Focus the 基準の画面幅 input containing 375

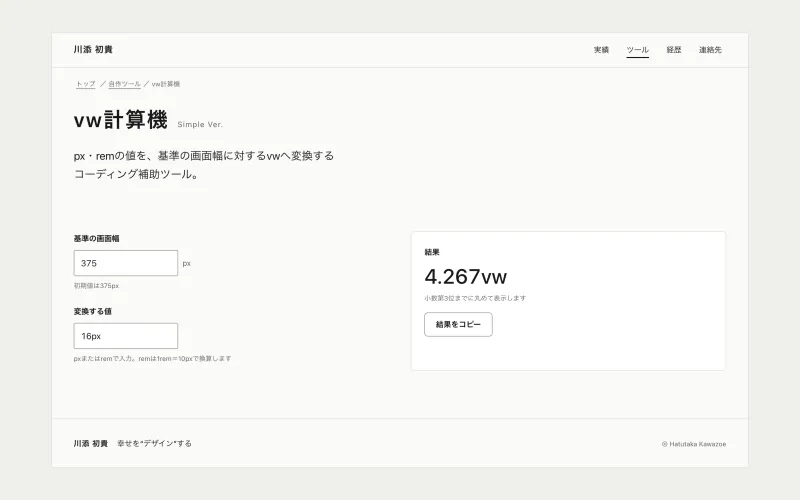tap(126, 263)
